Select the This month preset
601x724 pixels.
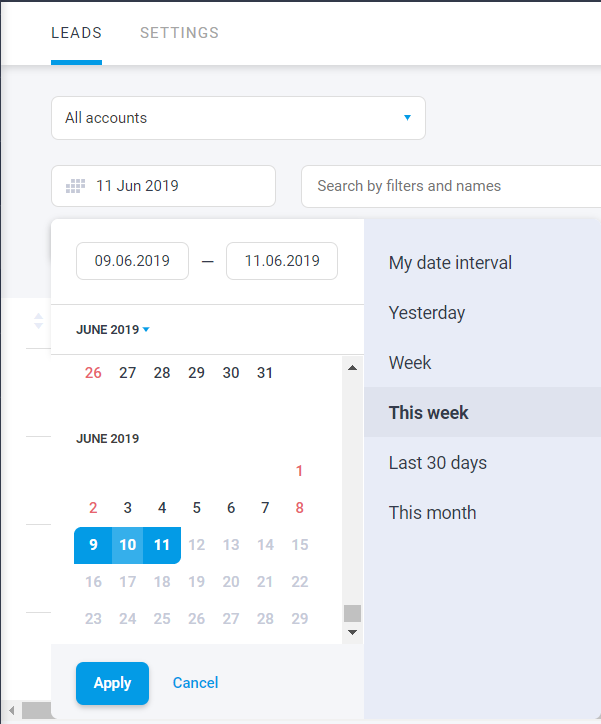point(433,513)
